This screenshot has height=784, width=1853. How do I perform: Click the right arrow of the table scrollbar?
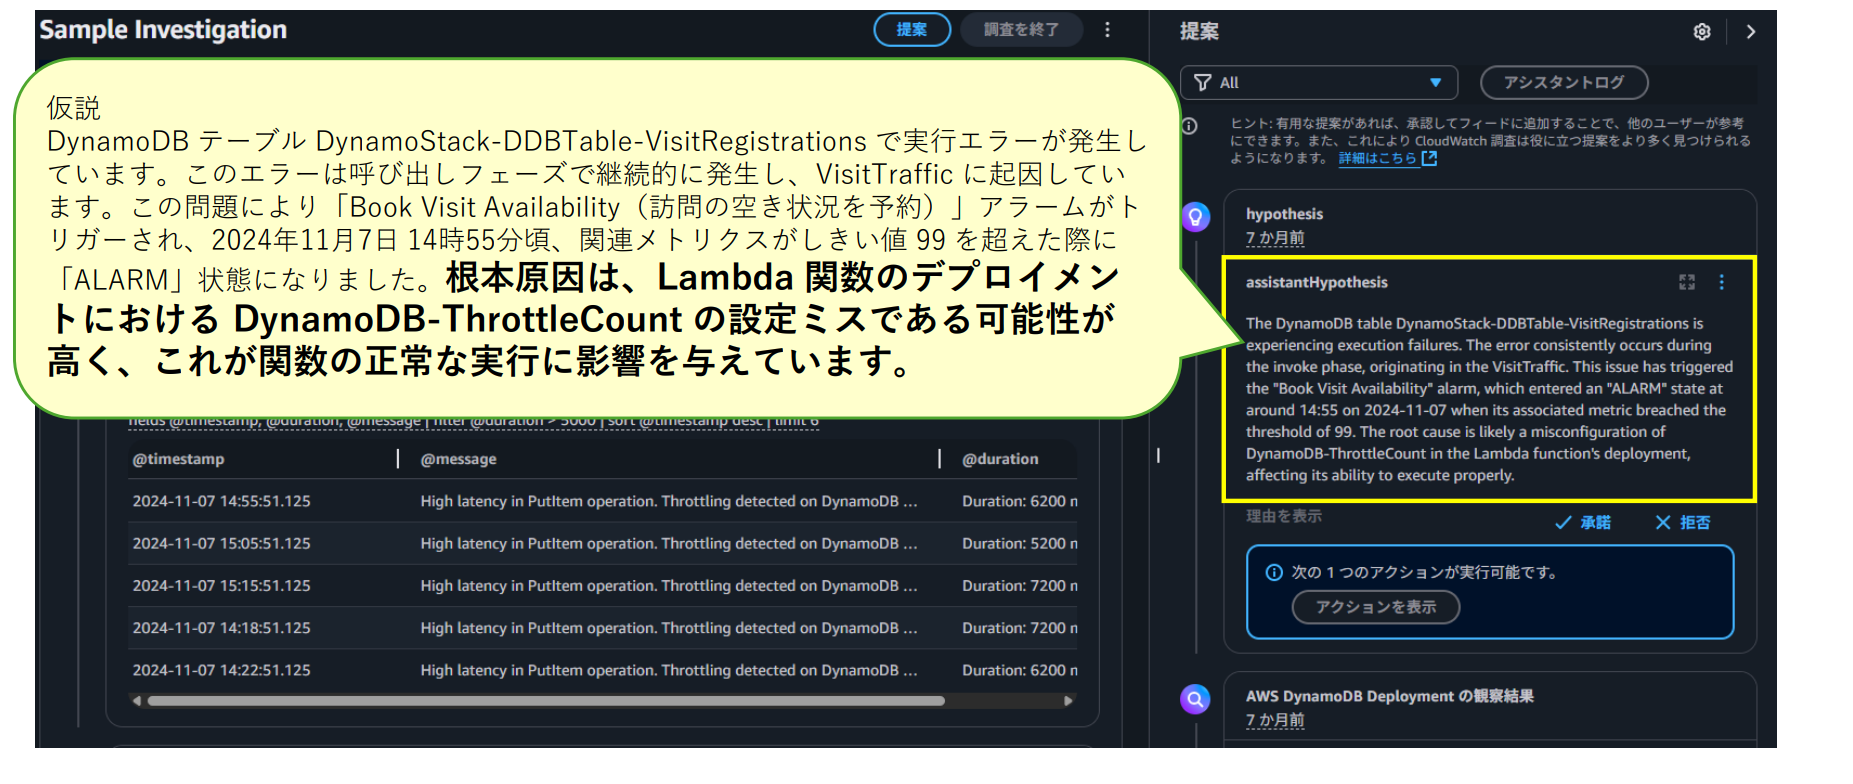1068,701
